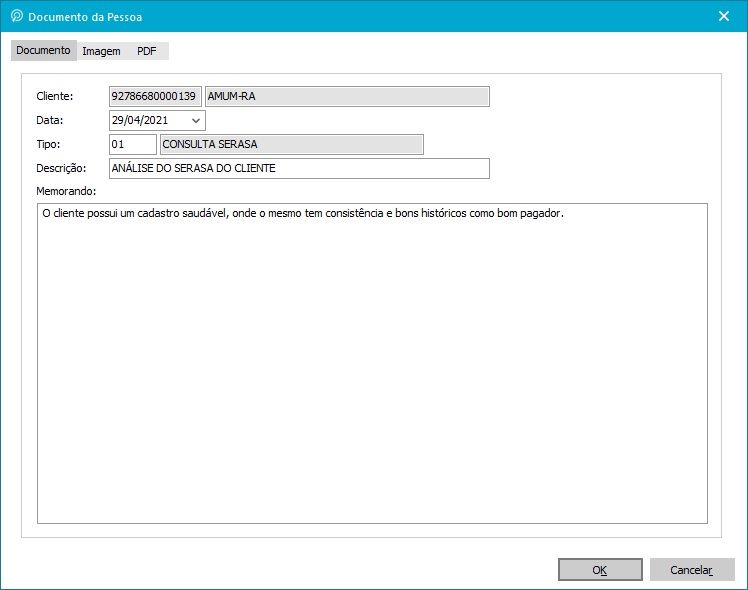Switch to the Imagem tab
Screen dimensions: 748x590
click(x=101, y=51)
